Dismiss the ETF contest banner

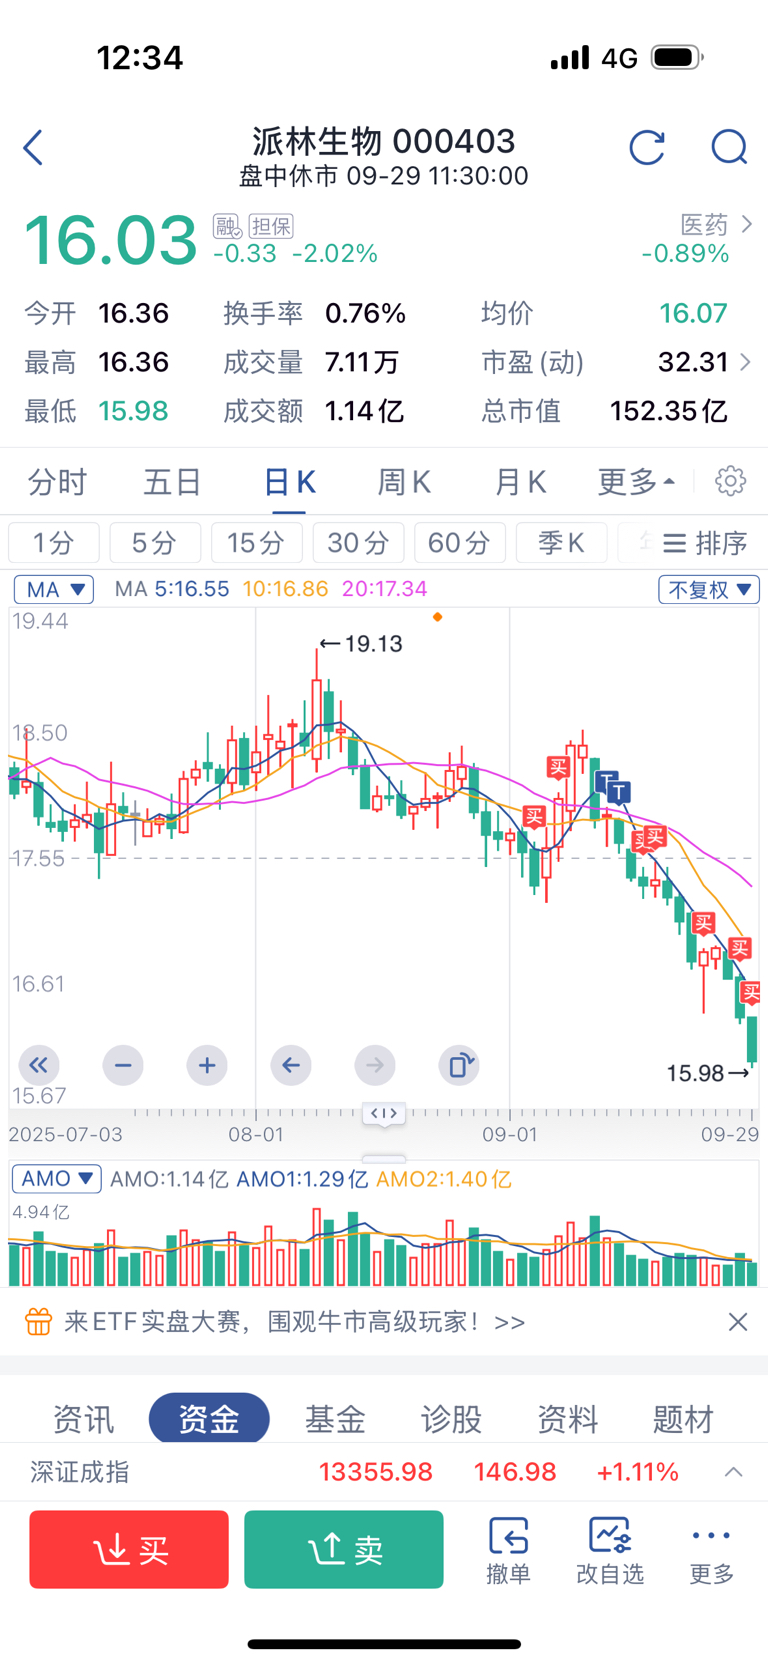pos(738,1322)
